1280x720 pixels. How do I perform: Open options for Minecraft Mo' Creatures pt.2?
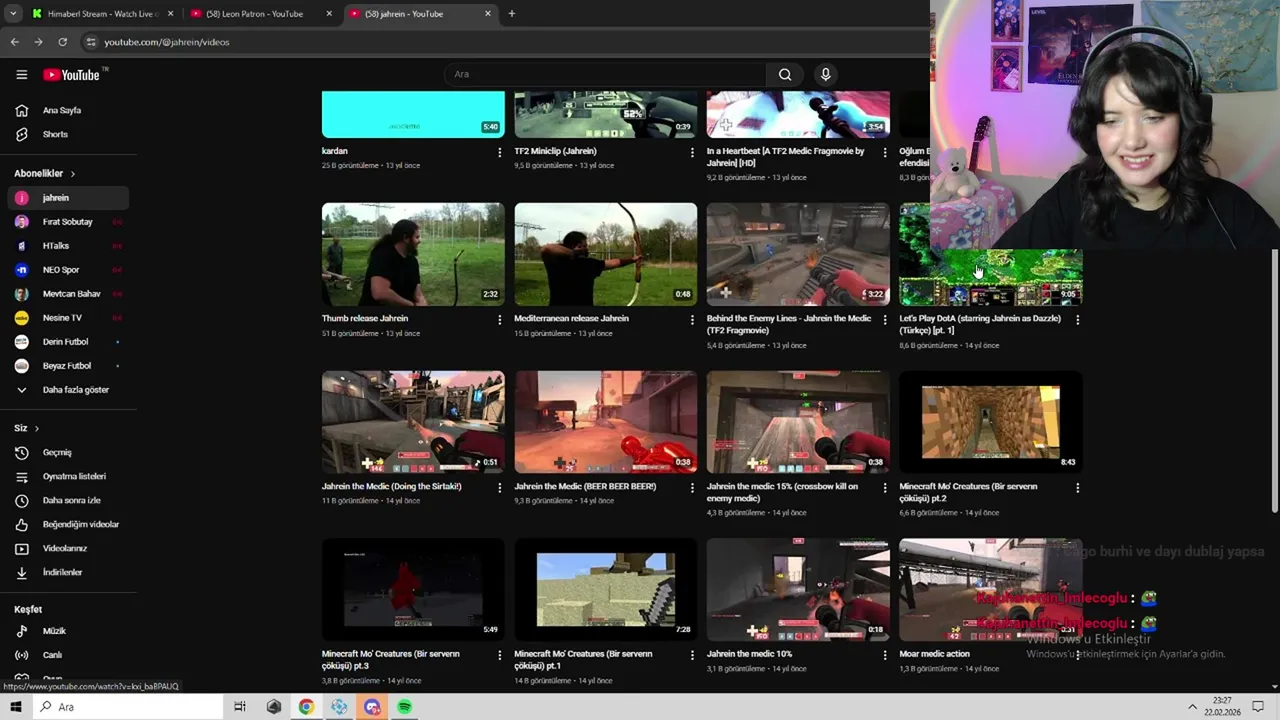tap(1077, 488)
